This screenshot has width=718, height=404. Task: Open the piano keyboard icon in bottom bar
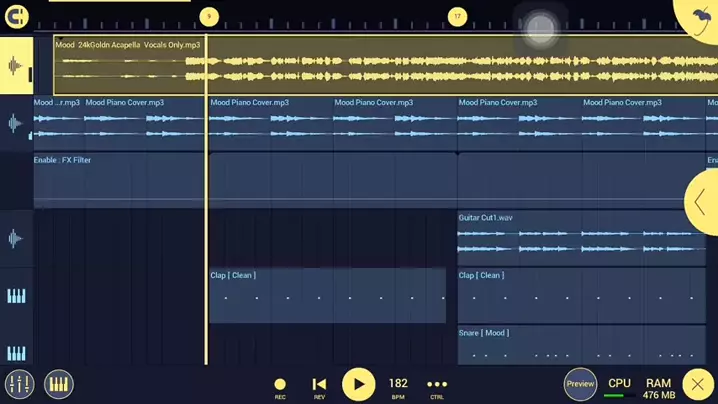click(x=59, y=384)
